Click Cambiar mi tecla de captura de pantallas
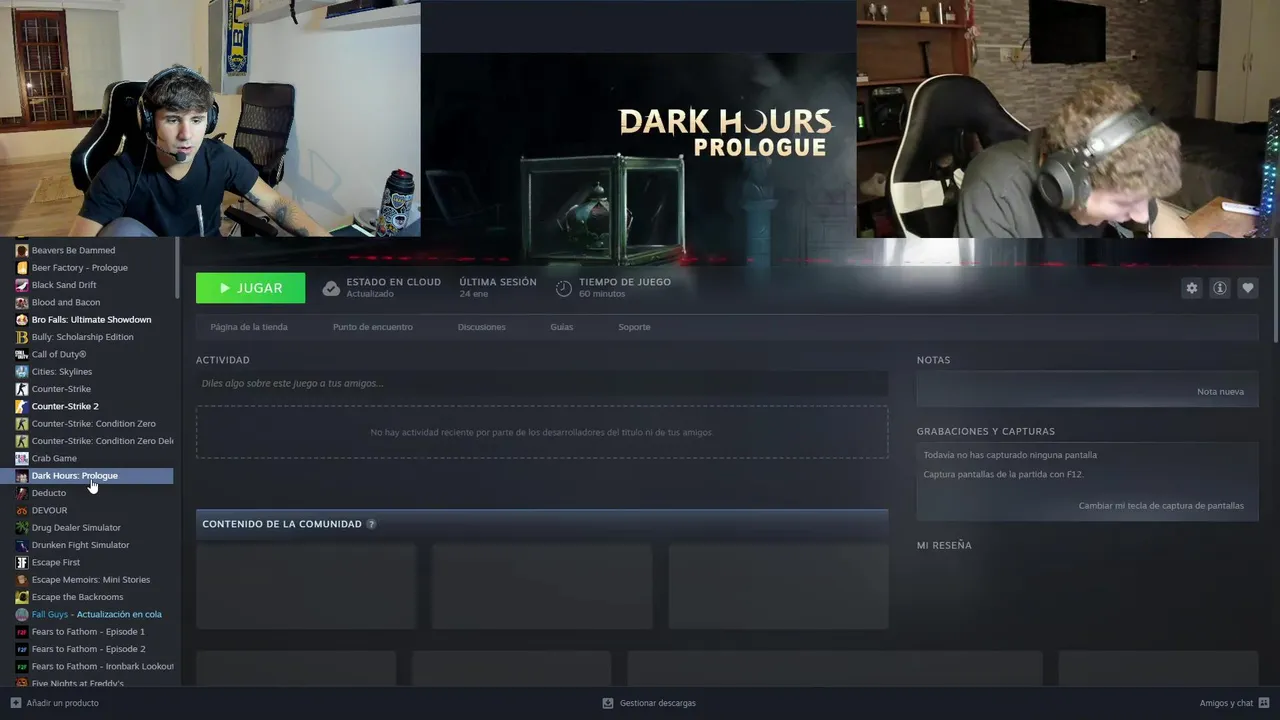The image size is (1280, 720). click(x=1161, y=506)
